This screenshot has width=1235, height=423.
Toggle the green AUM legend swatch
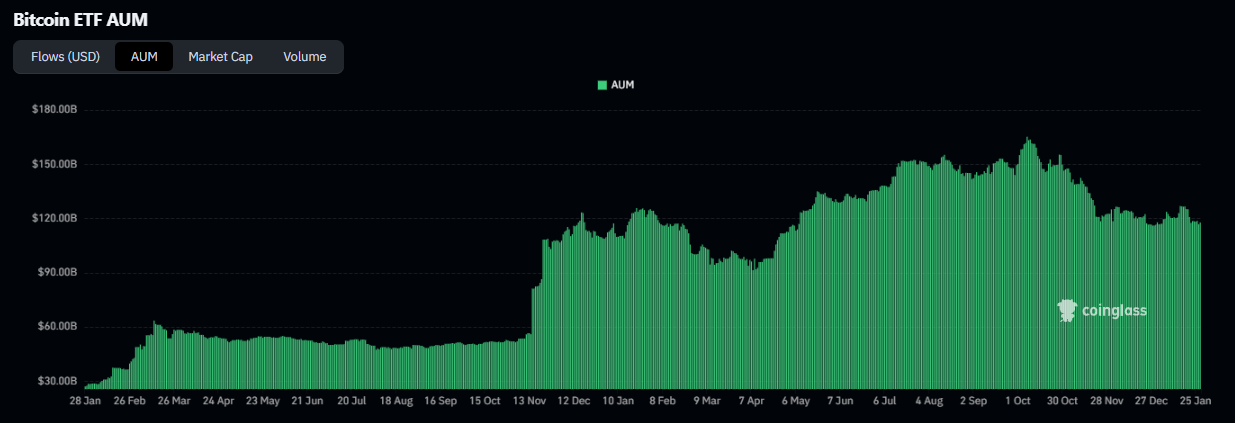pyautogui.click(x=602, y=85)
